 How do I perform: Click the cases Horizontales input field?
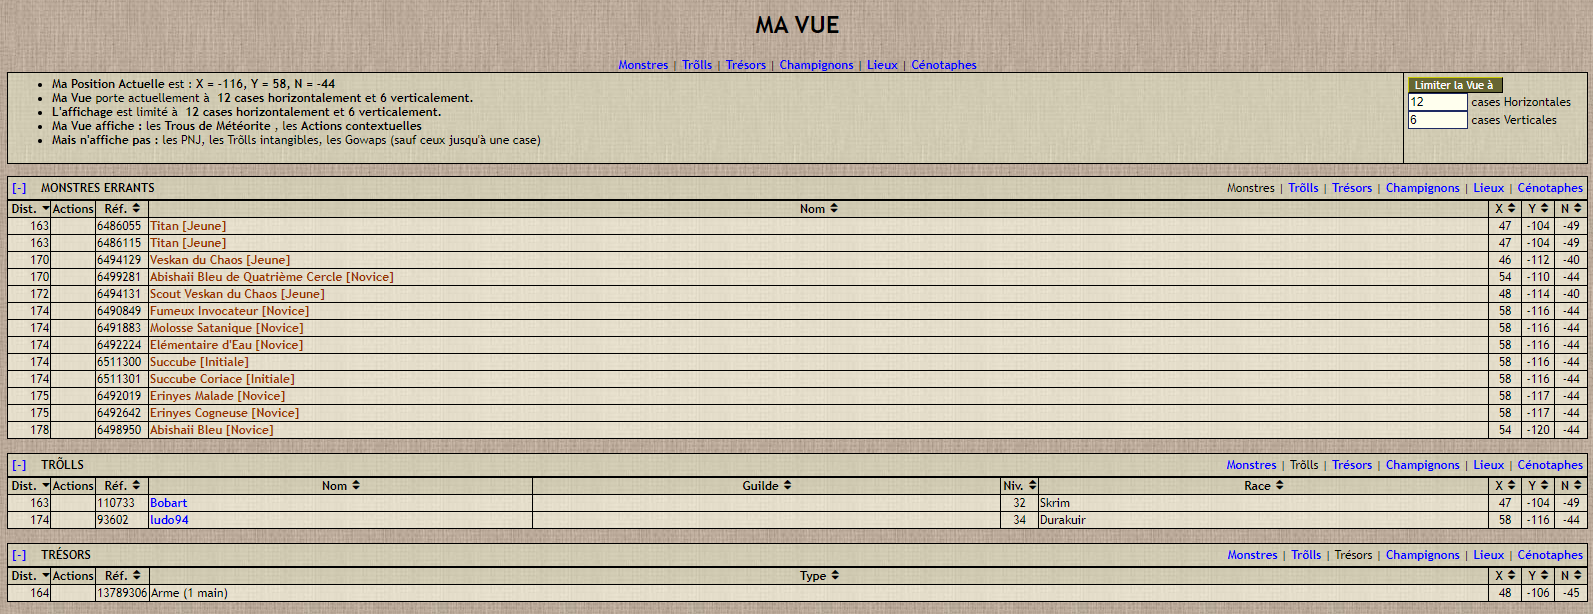click(1437, 102)
